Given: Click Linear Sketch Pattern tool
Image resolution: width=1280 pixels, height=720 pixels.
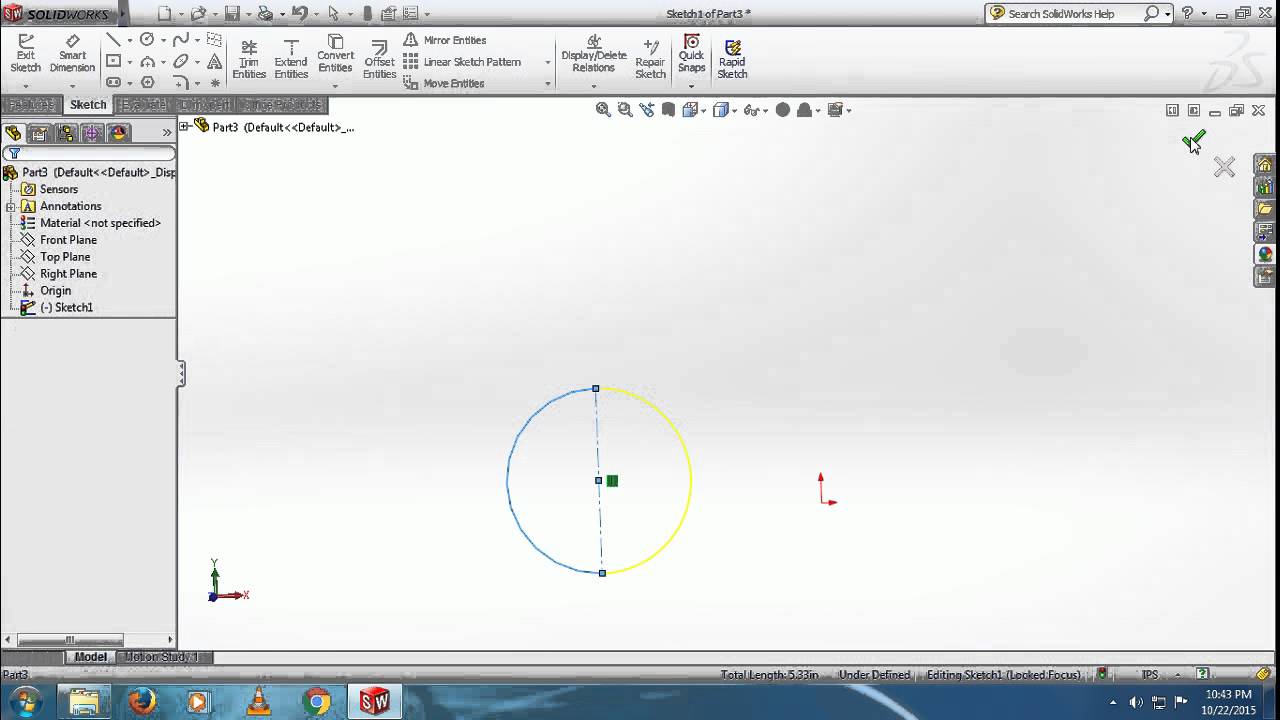Looking at the screenshot, I should (462, 62).
